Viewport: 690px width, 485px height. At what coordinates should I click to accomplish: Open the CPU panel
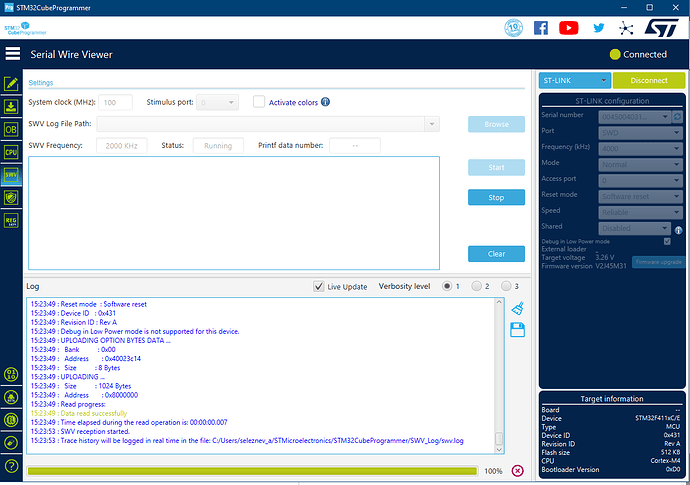(12, 152)
